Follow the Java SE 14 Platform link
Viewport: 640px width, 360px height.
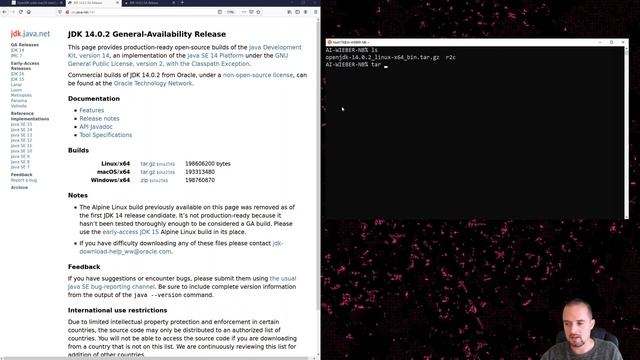tap(215, 56)
